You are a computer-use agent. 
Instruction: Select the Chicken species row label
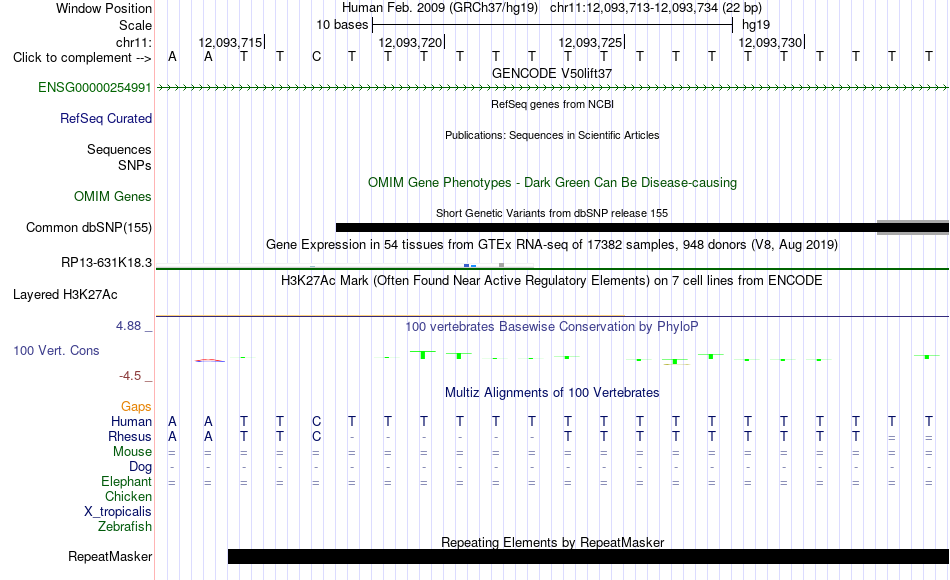pyautogui.click(x=128, y=497)
